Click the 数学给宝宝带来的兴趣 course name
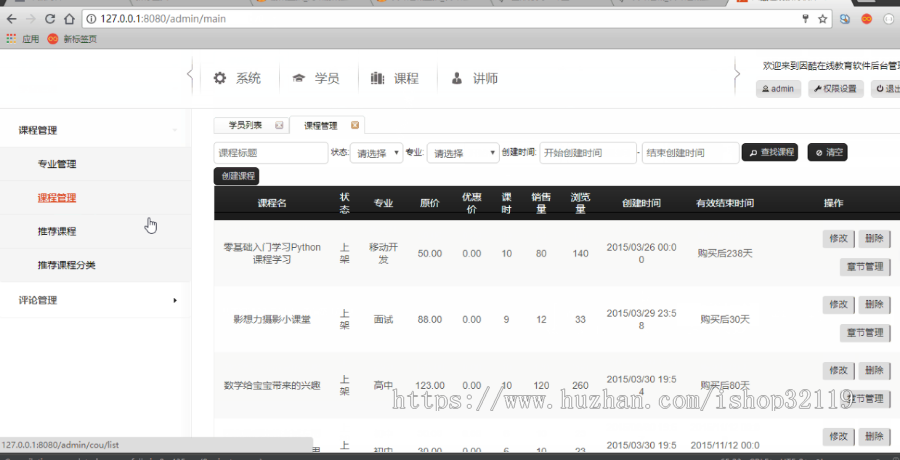The image size is (900, 460). 272,385
